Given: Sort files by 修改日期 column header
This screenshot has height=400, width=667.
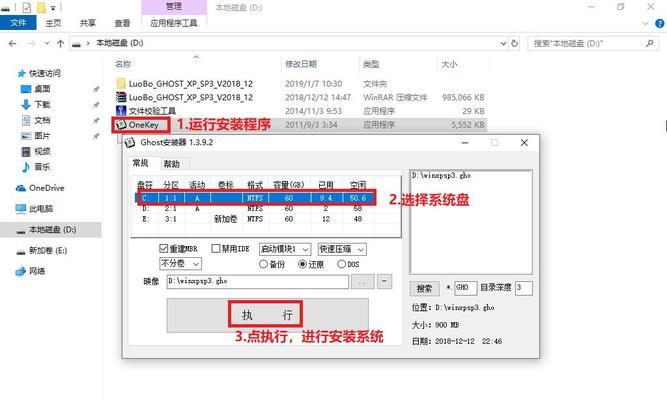Looking at the screenshot, I should (x=301, y=64).
